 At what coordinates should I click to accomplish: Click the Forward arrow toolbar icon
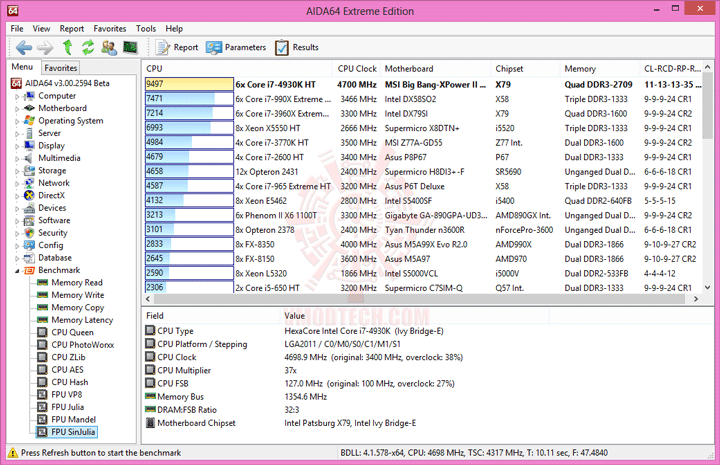(45, 47)
